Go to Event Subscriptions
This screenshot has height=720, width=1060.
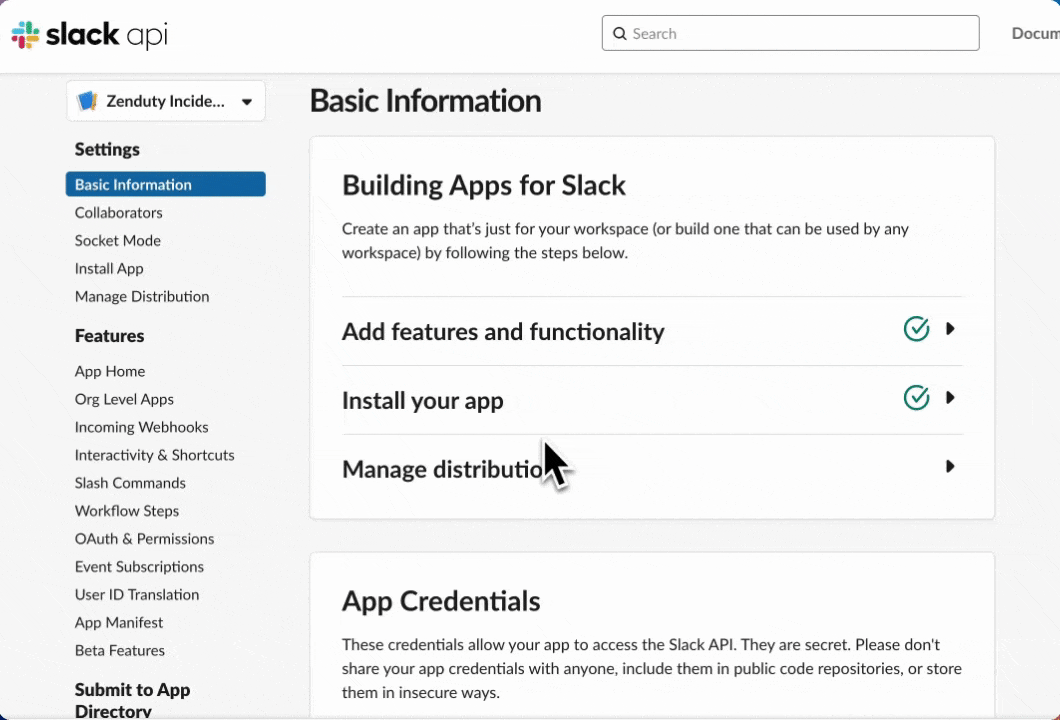139,567
